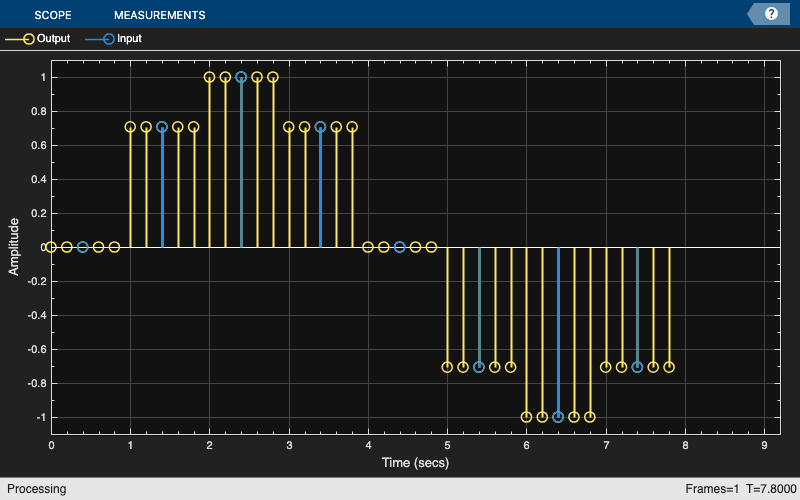Open the help question mark icon
Image resolution: width=800 pixels, height=500 pixels.
tap(771, 14)
